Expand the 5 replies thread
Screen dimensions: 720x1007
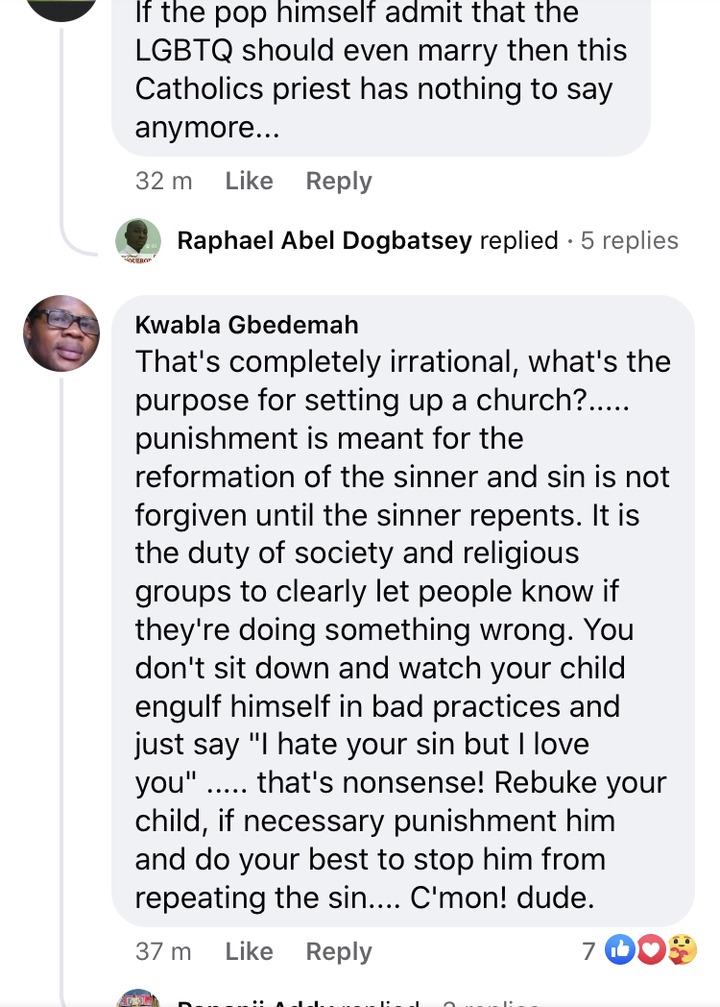(x=629, y=241)
